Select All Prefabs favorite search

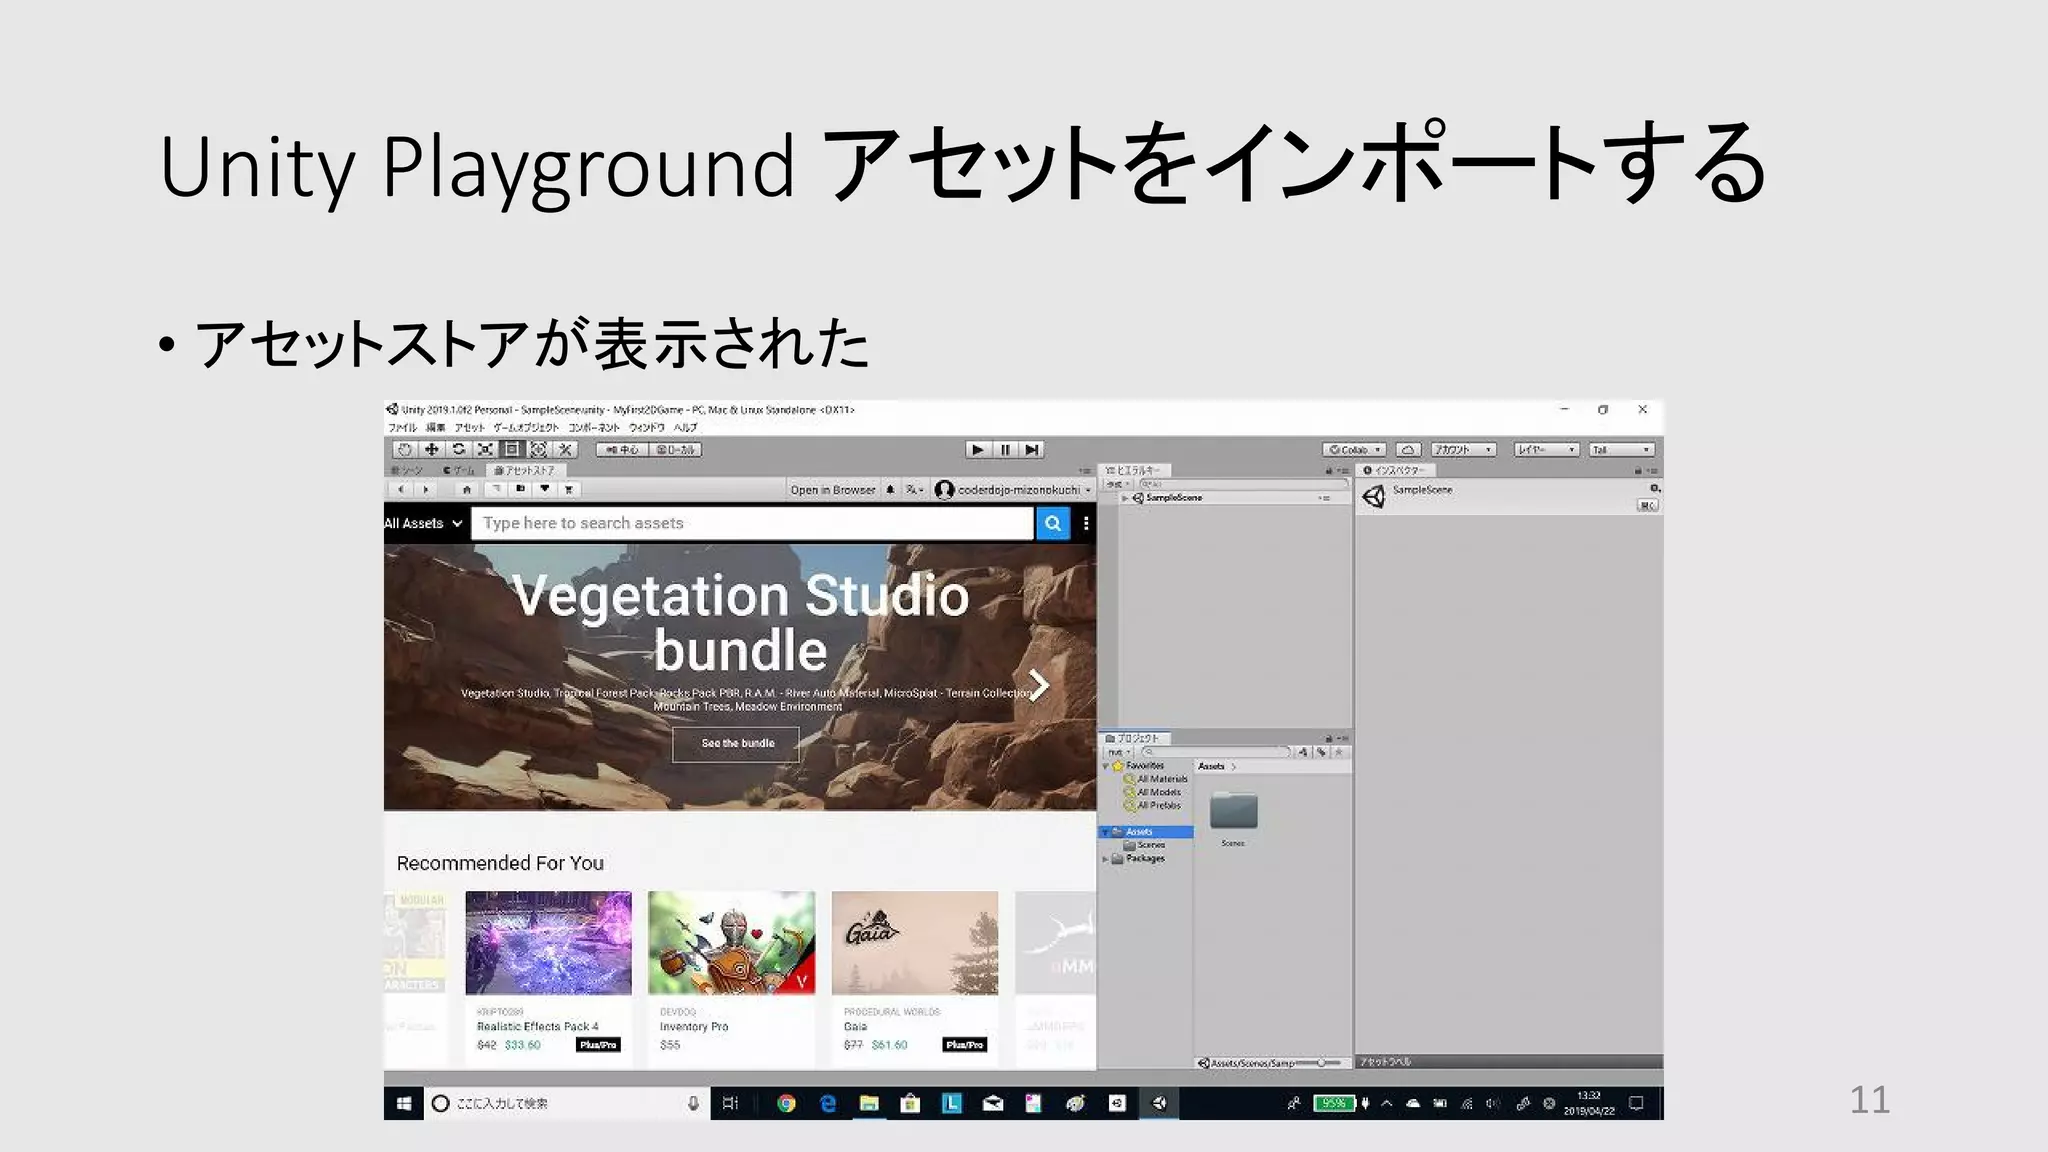click(1153, 805)
